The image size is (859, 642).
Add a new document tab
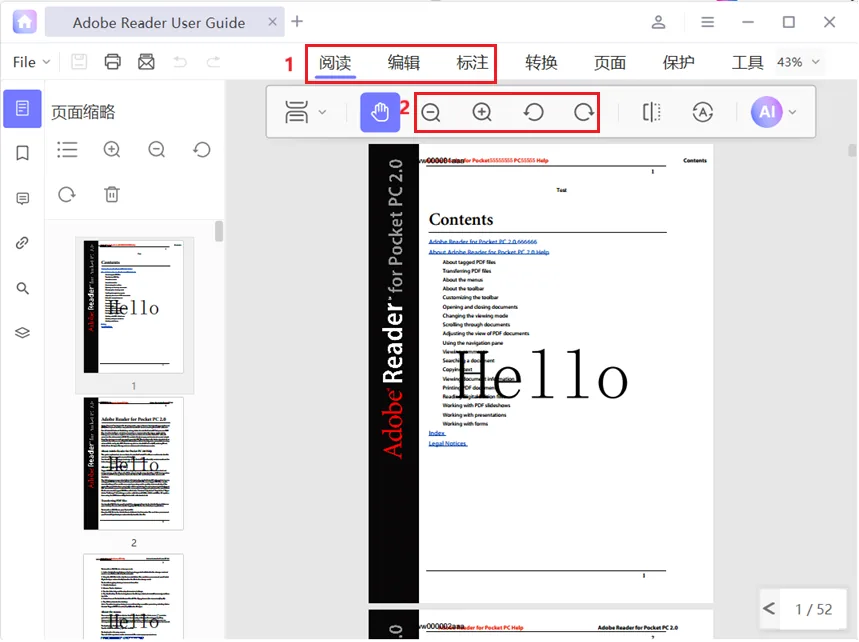coord(297,21)
